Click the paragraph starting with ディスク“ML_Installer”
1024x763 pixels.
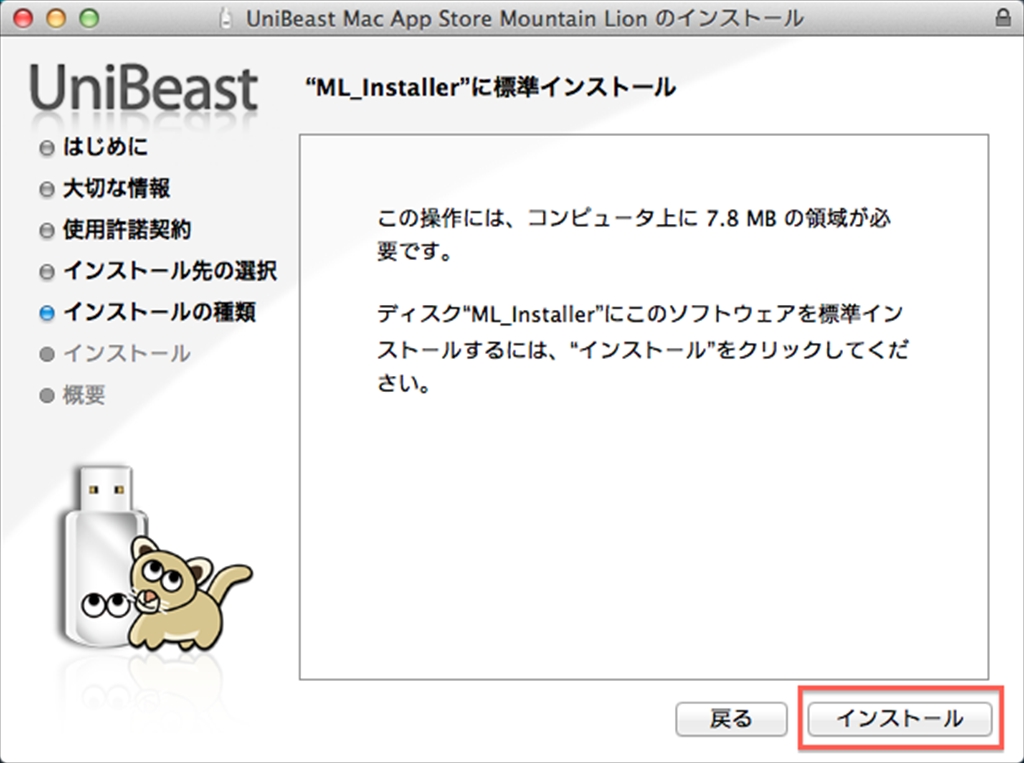[643, 348]
